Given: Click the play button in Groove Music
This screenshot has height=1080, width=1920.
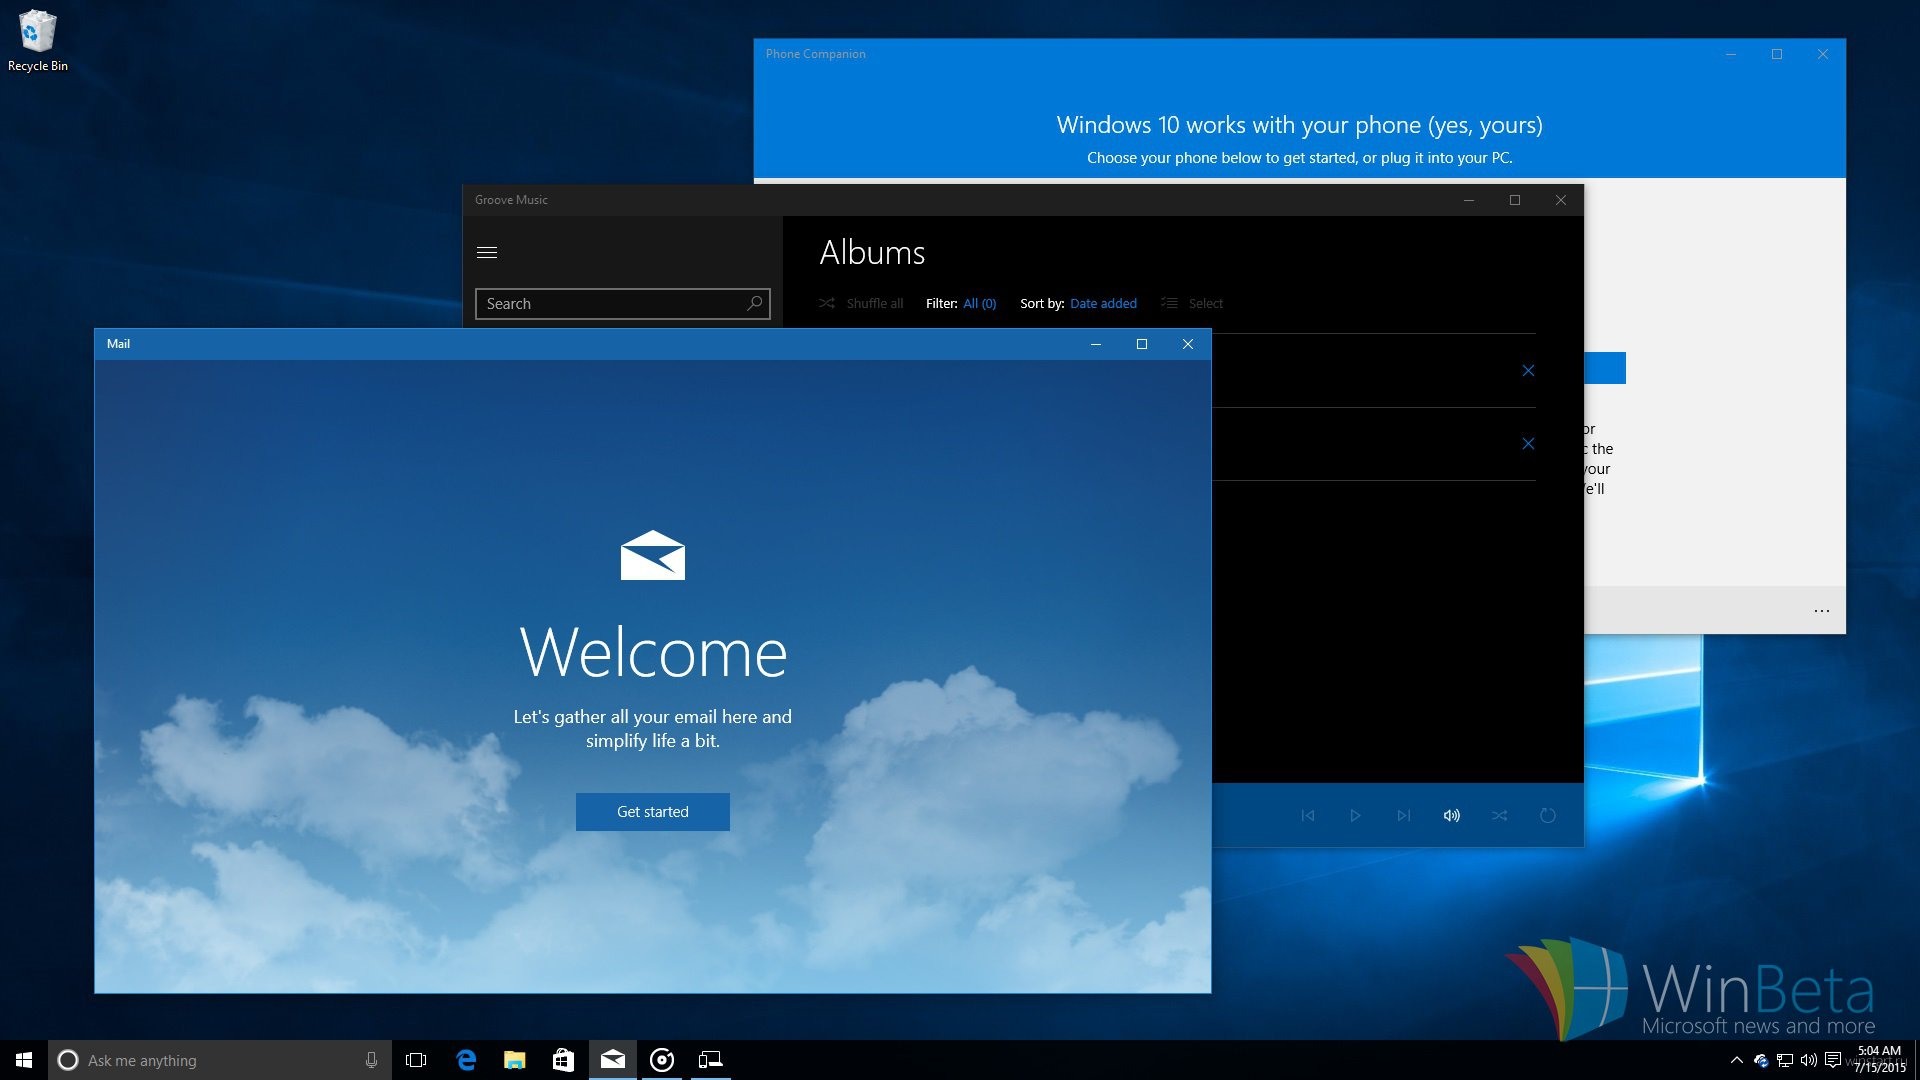Looking at the screenshot, I should pyautogui.click(x=1355, y=815).
